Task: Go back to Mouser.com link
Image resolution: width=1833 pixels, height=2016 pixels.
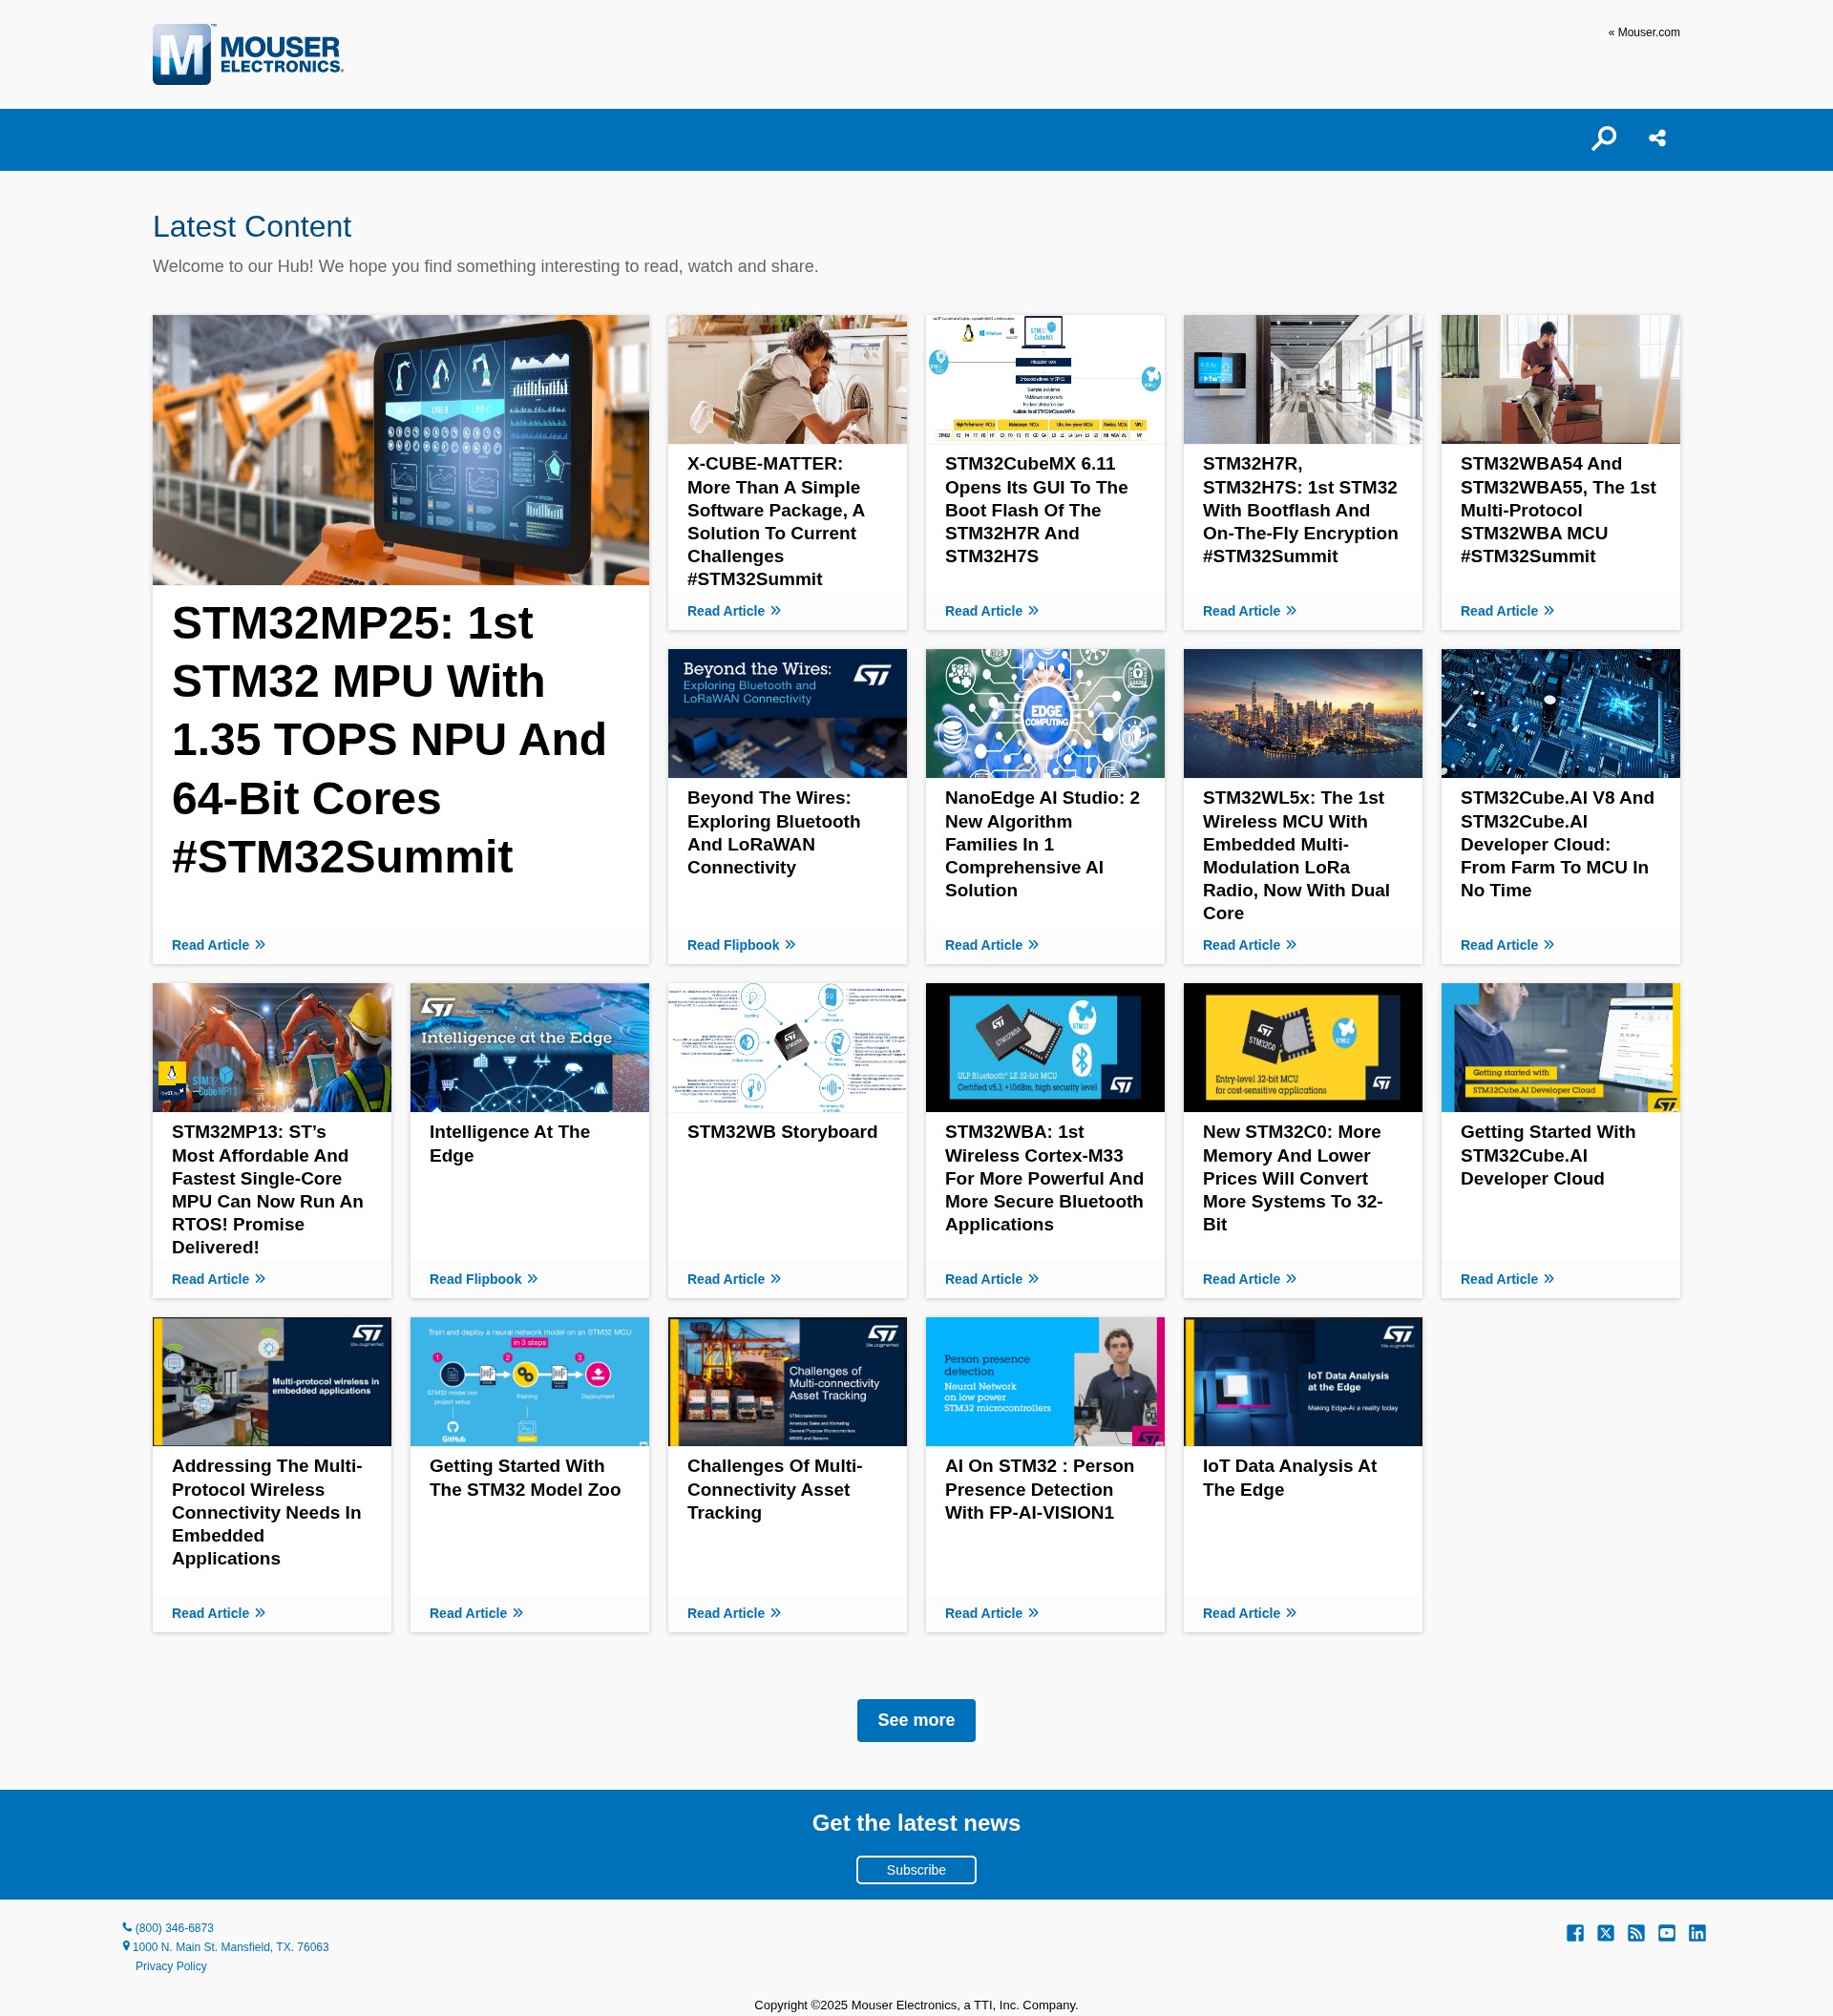Action: (x=1643, y=32)
